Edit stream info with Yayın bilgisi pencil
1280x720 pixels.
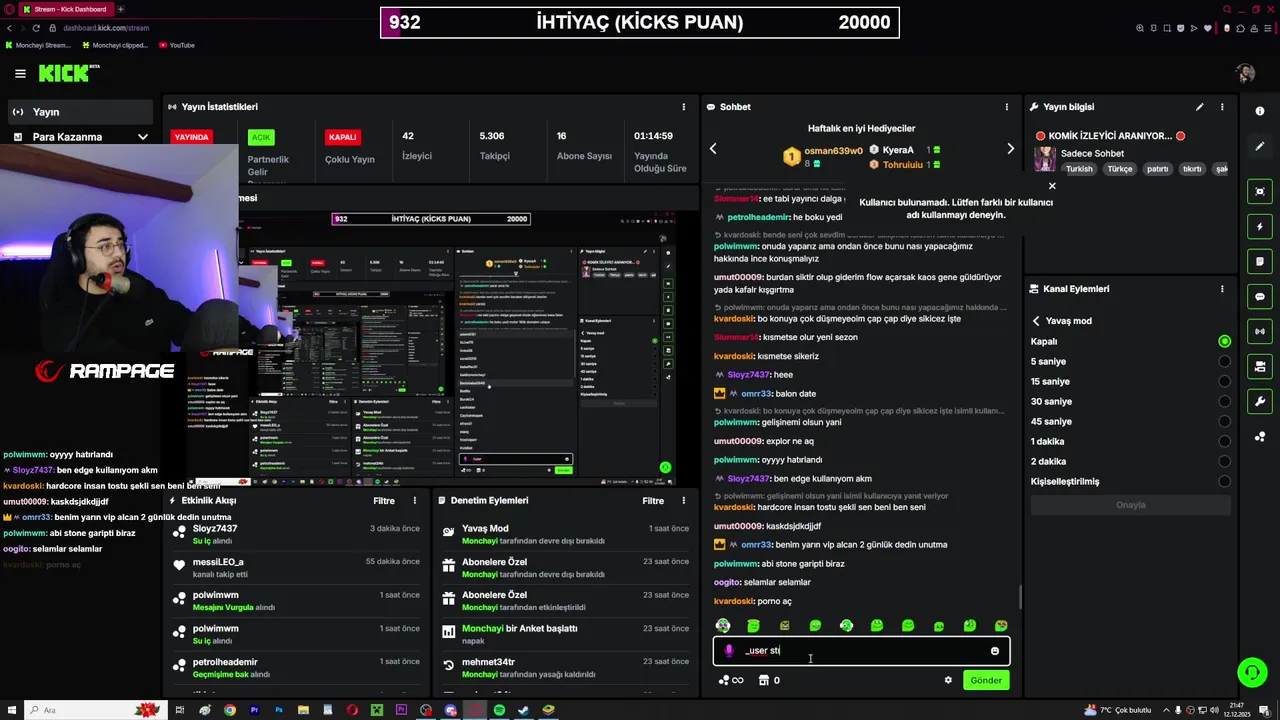[1199, 107]
